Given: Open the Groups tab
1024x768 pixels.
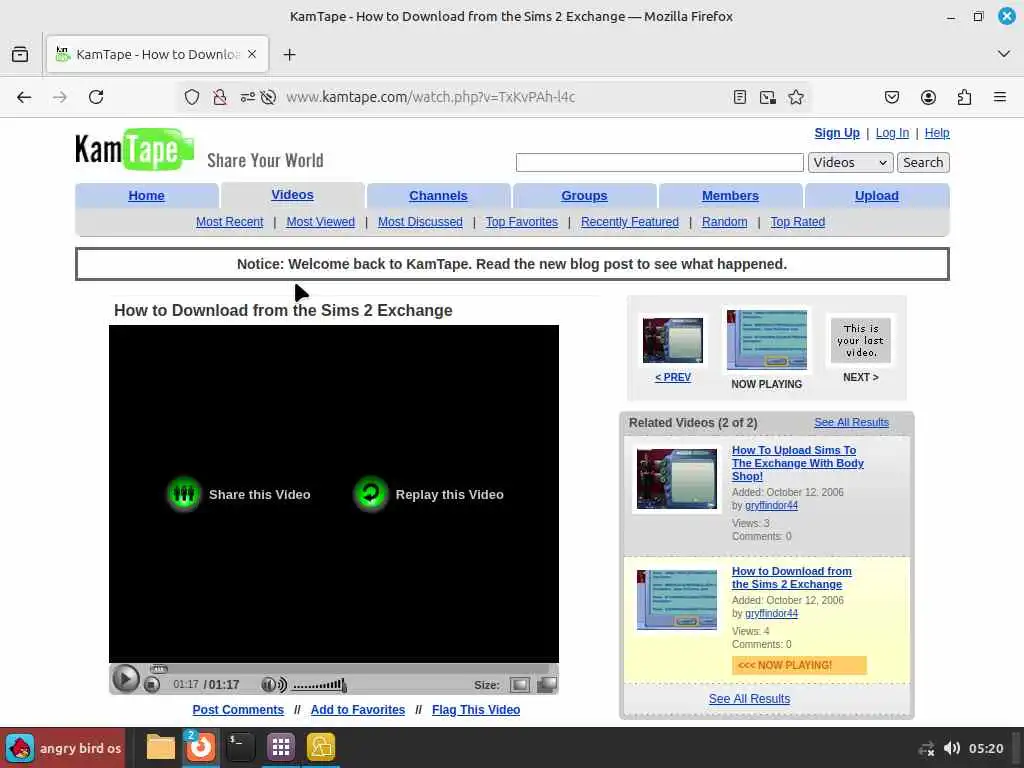Looking at the screenshot, I should click(584, 196).
